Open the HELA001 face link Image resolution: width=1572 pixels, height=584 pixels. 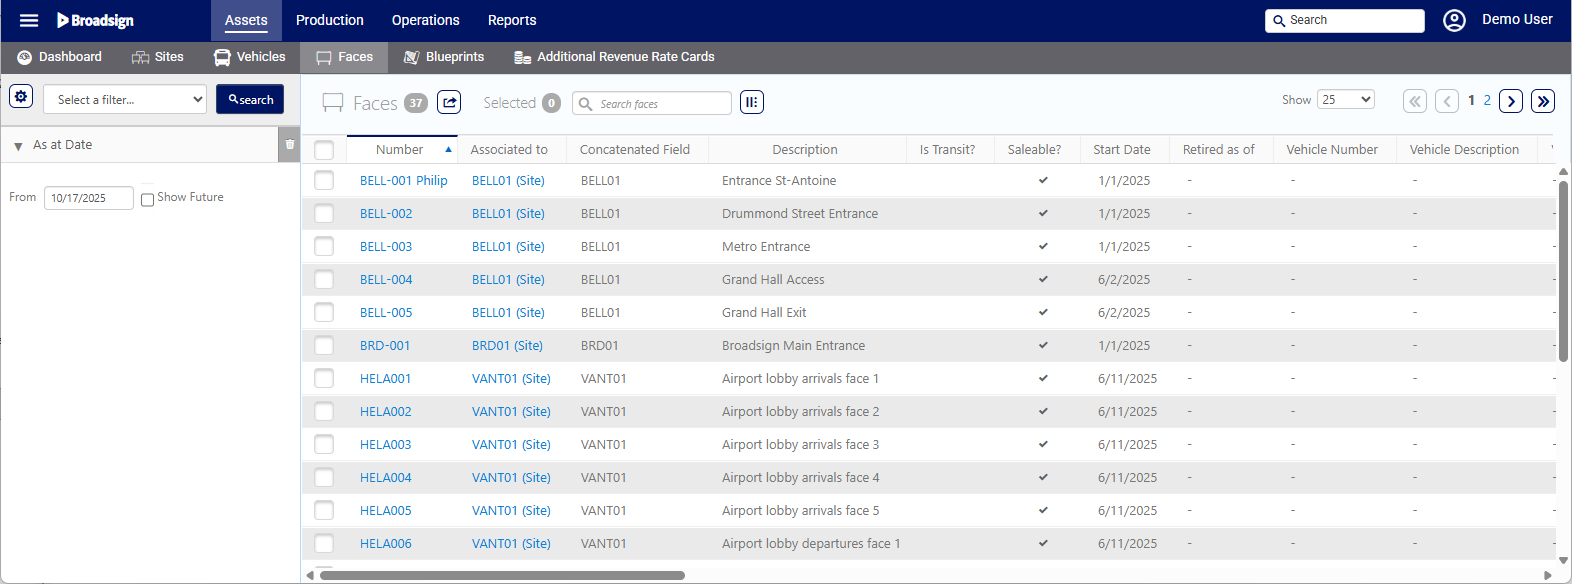pos(385,378)
